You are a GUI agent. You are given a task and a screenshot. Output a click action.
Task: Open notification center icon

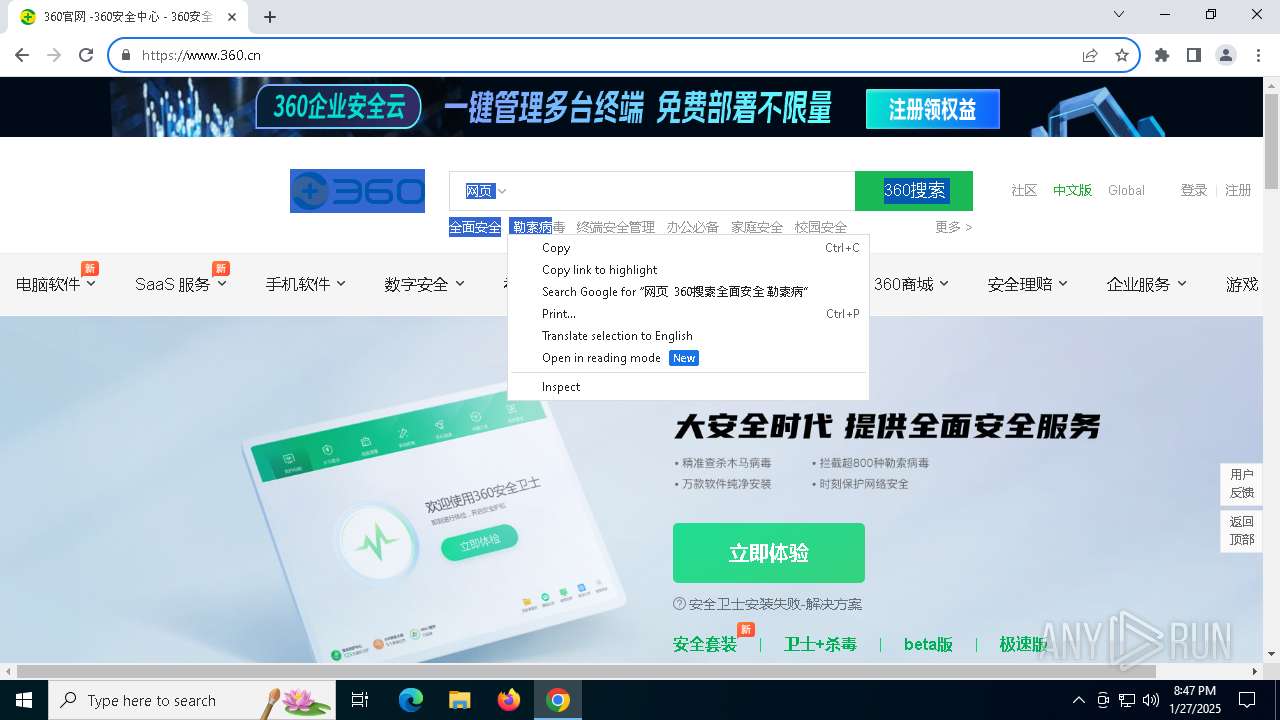(x=1247, y=700)
